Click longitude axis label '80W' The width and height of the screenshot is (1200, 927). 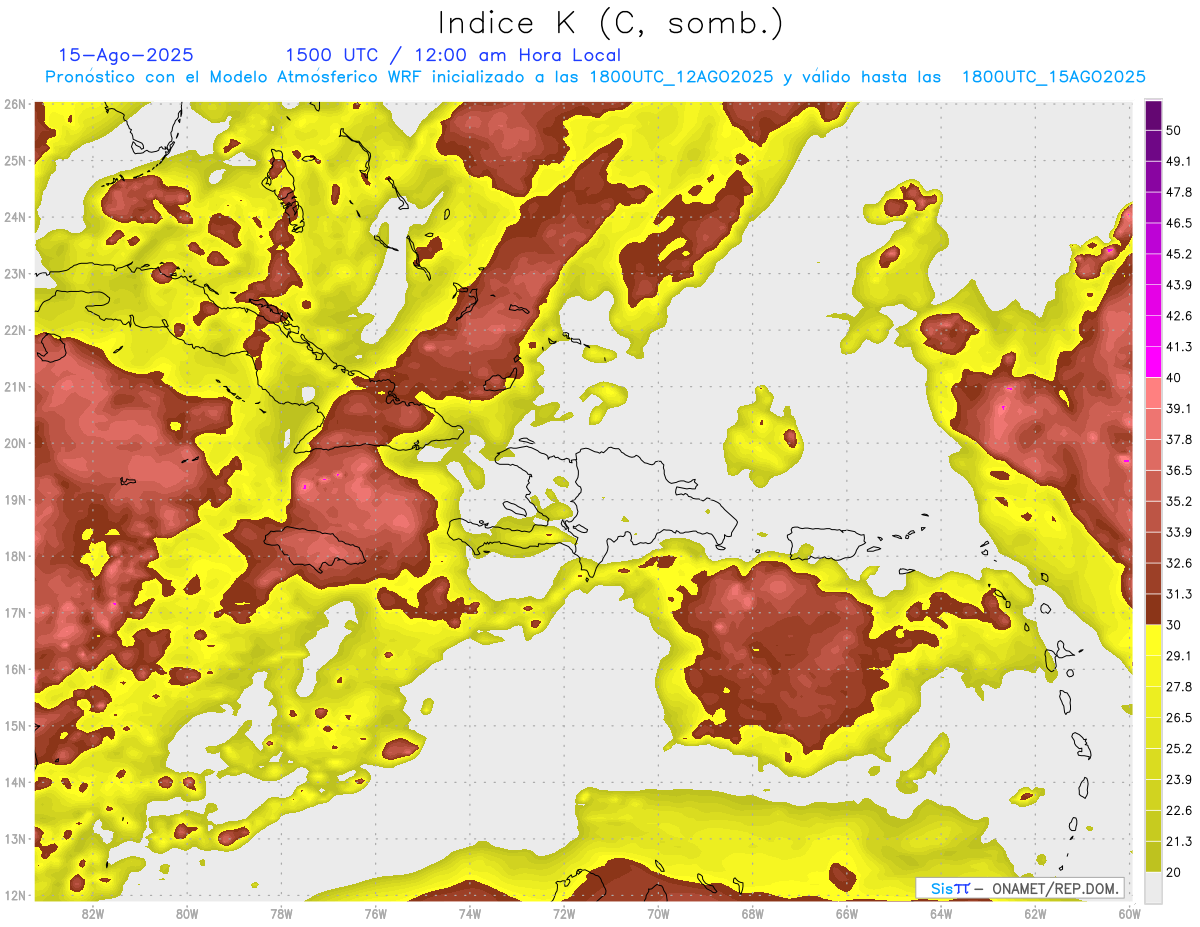[186, 913]
